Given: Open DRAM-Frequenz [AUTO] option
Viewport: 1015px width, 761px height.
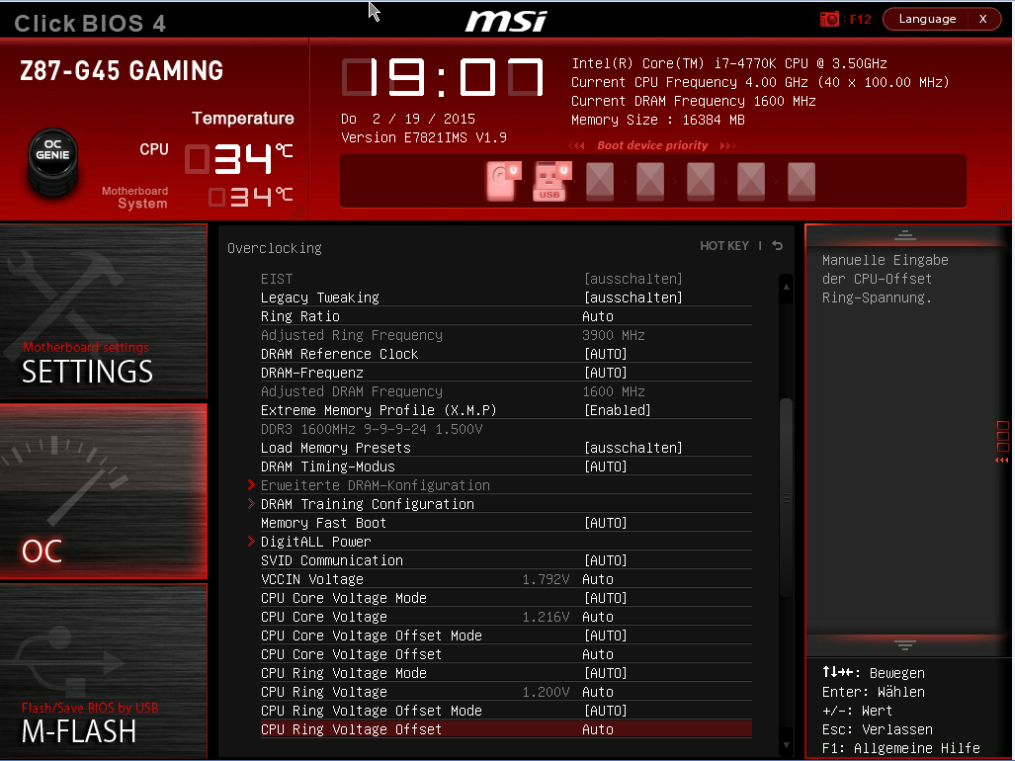Looking at the screenshot, I should 605,373.
